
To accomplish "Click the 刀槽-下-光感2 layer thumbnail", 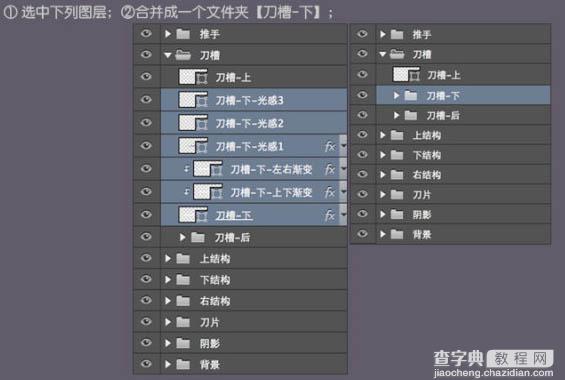I will coord(187,123).
